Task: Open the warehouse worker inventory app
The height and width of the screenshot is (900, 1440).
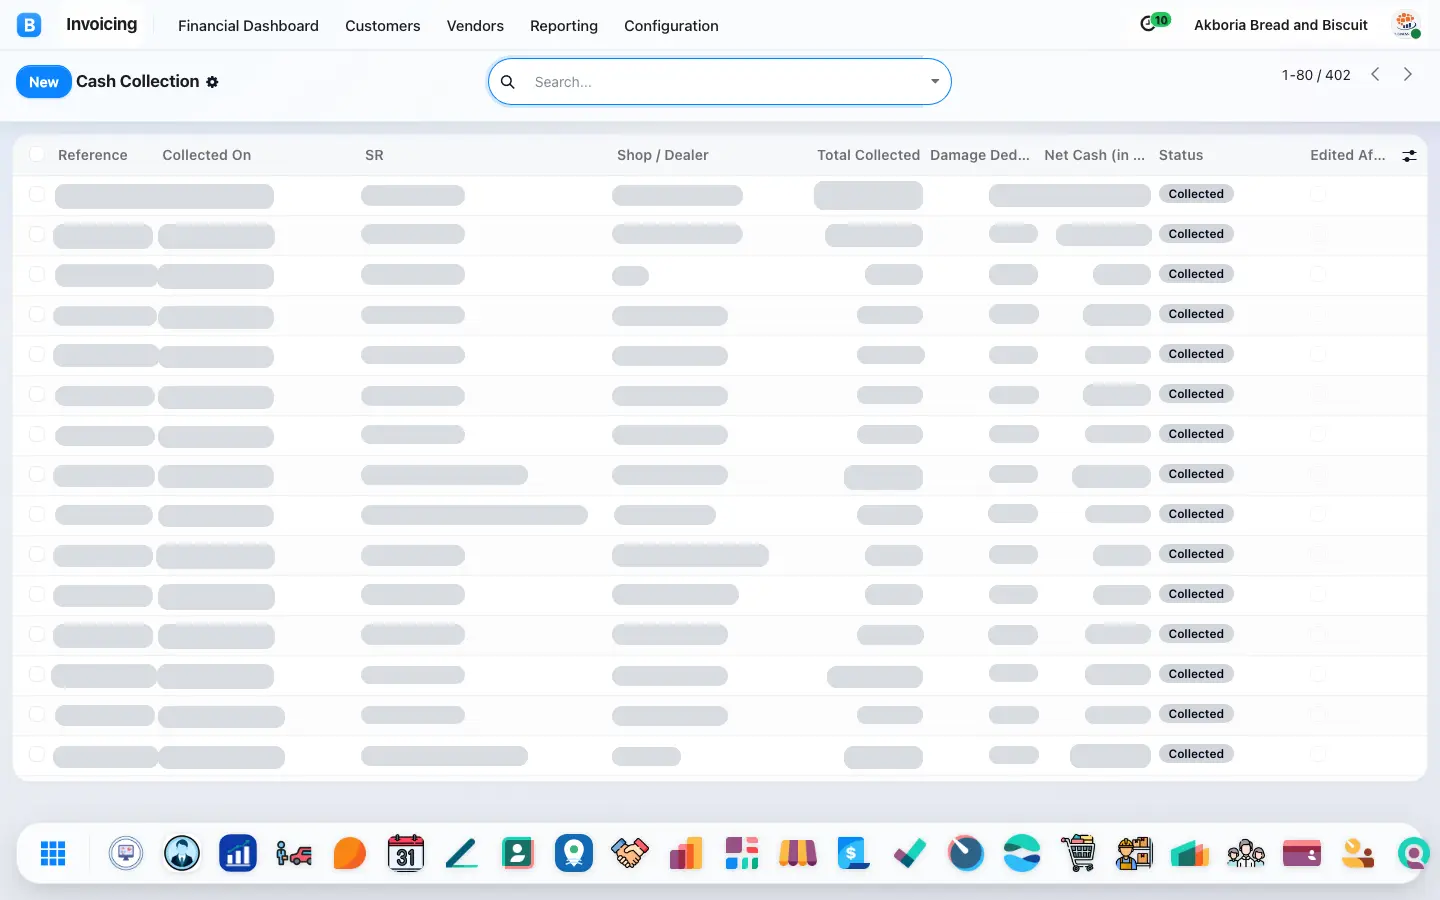Action: pyautogui.click(x=1134, y=853)
